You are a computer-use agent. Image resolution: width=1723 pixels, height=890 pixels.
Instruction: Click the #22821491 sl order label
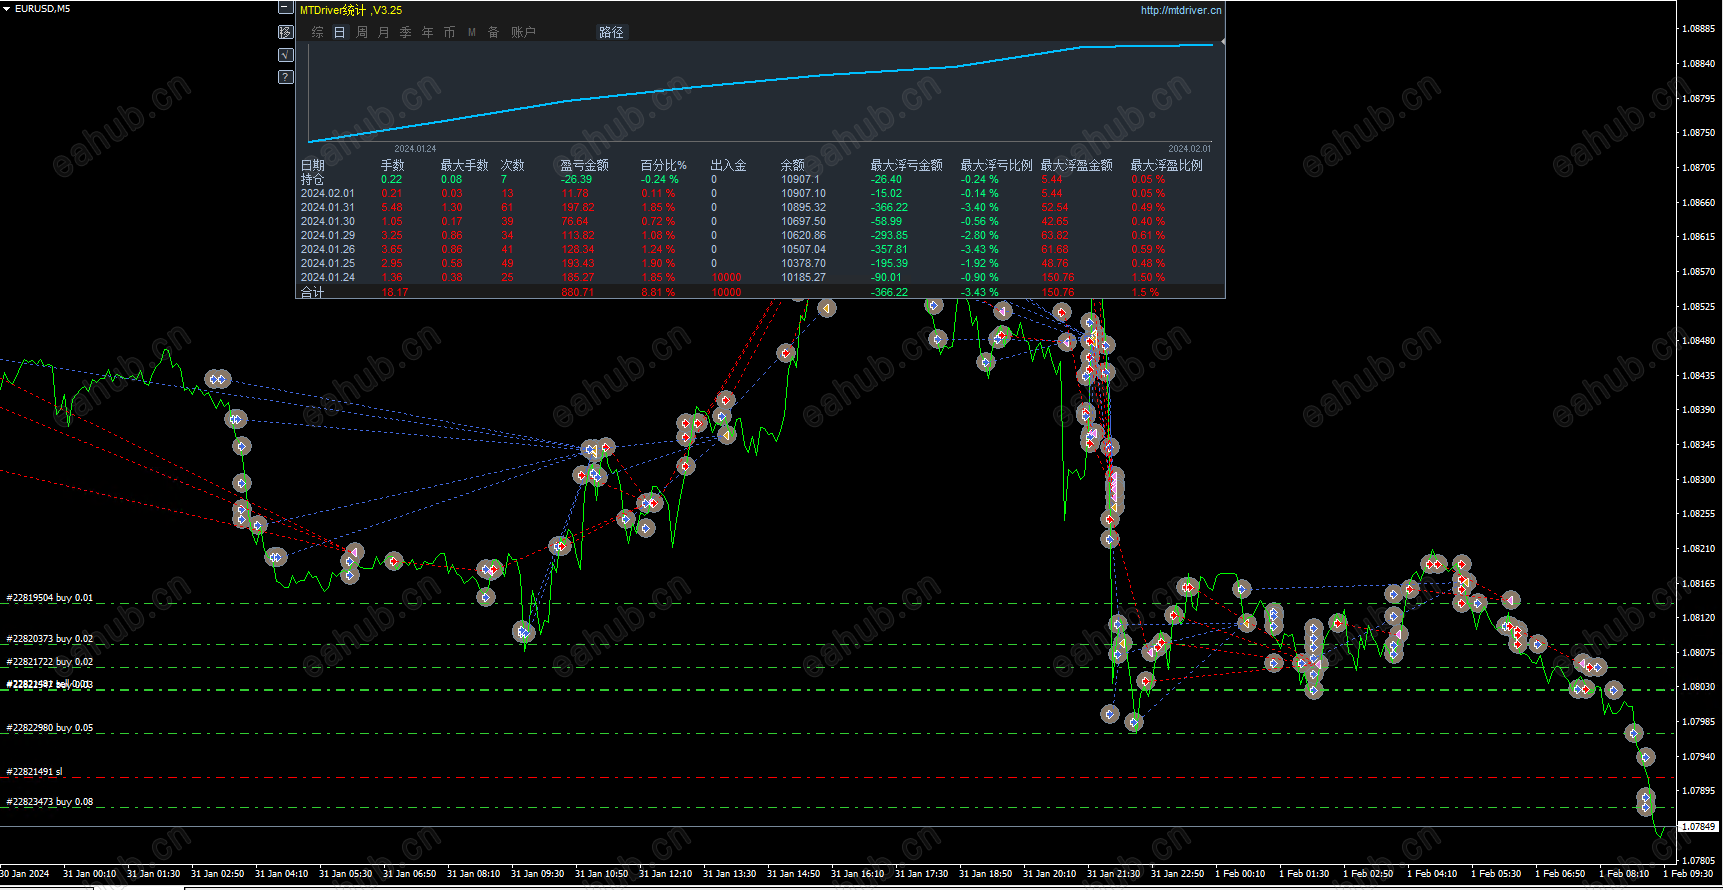(34, 772)
